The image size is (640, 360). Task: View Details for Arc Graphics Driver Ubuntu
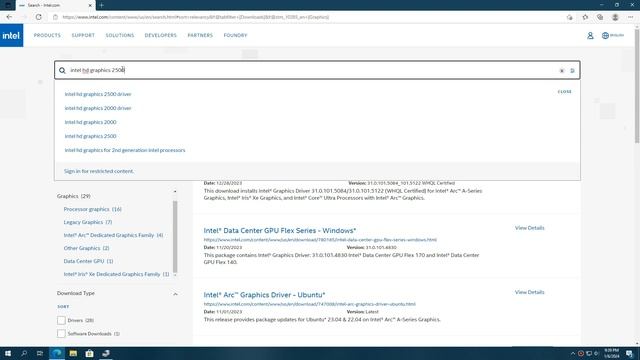529,292
